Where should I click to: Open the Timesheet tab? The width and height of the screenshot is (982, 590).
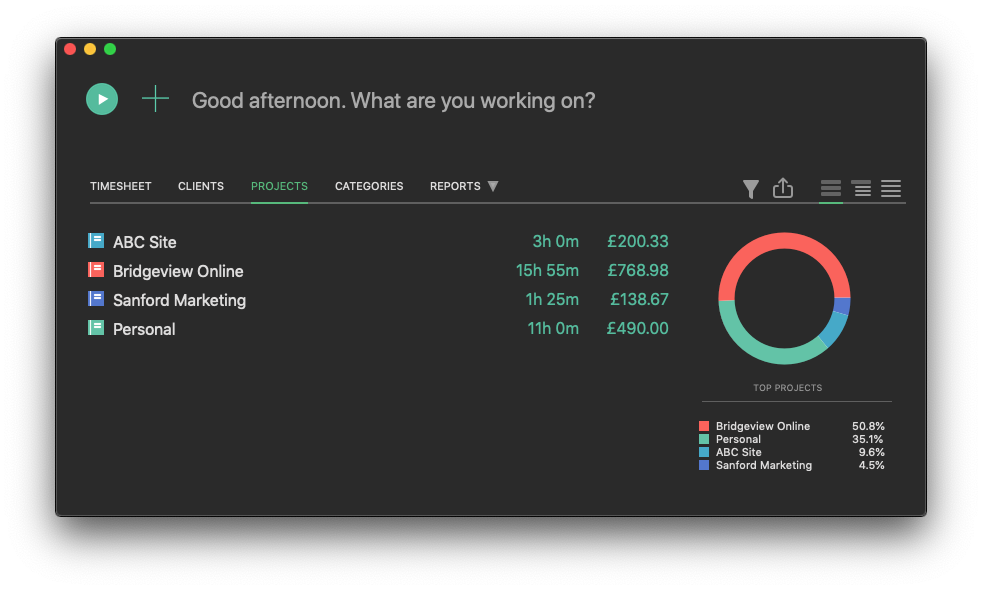121,186
